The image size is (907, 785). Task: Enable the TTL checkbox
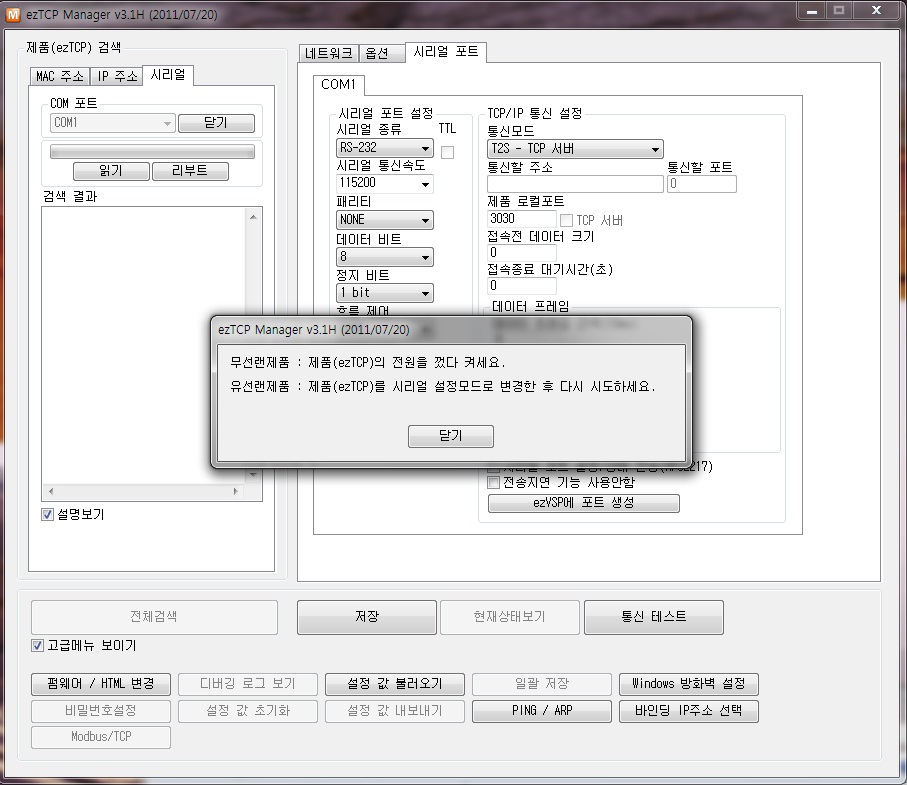447,152
